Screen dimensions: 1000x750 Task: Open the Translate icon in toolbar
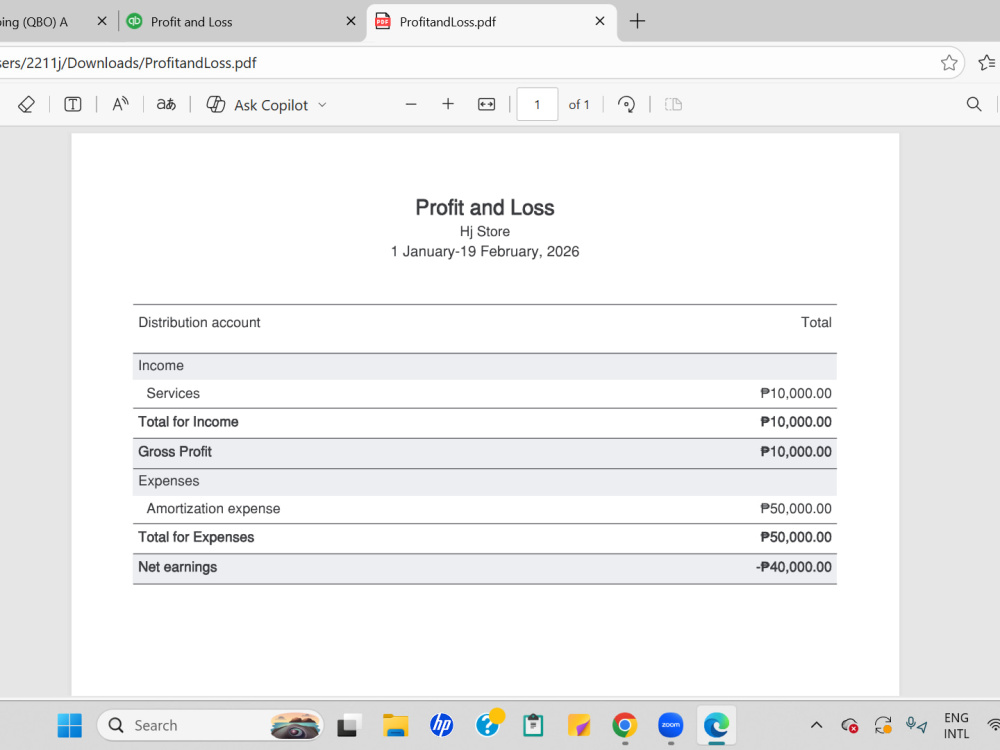pos(166,105)
